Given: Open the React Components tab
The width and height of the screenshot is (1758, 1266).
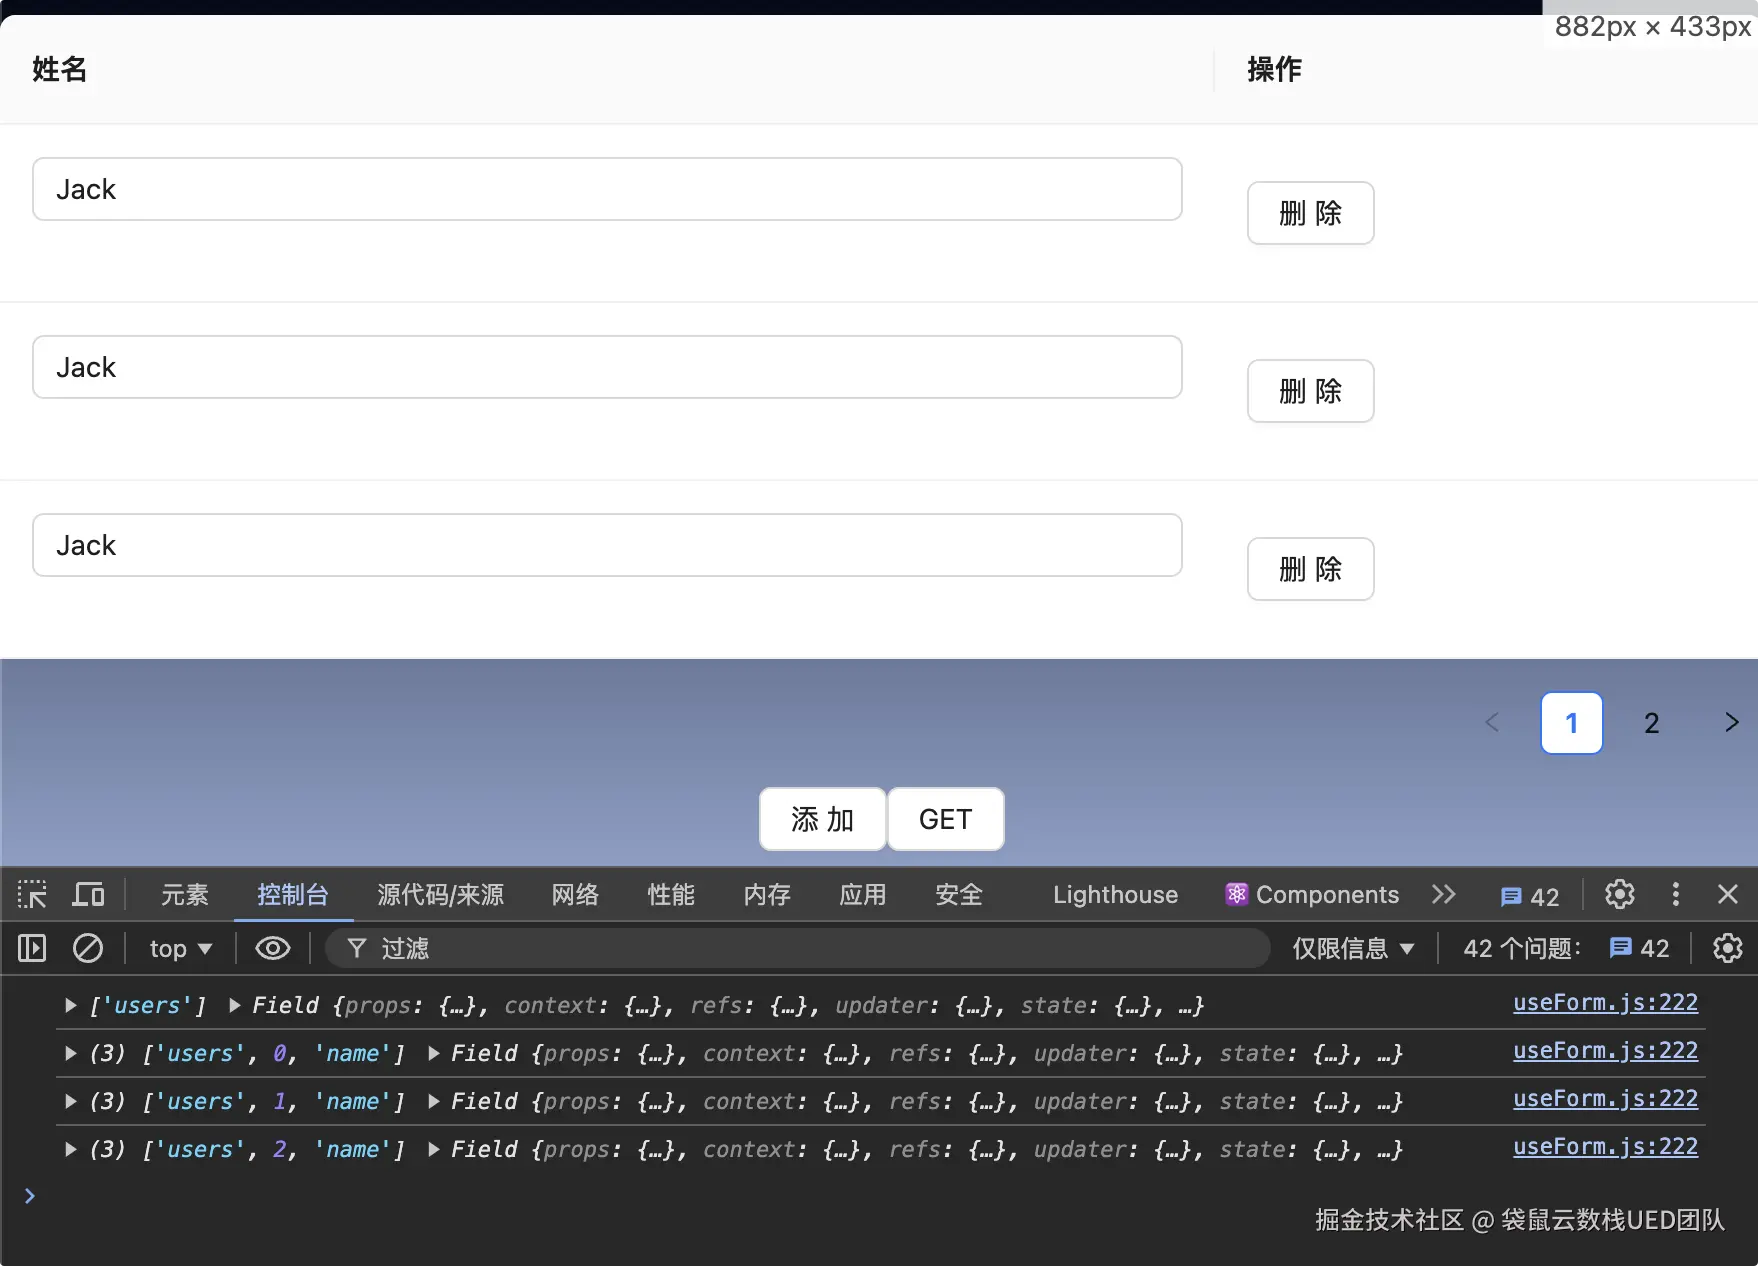Looking at the screenshot, I should click(x=1312, y=894).
